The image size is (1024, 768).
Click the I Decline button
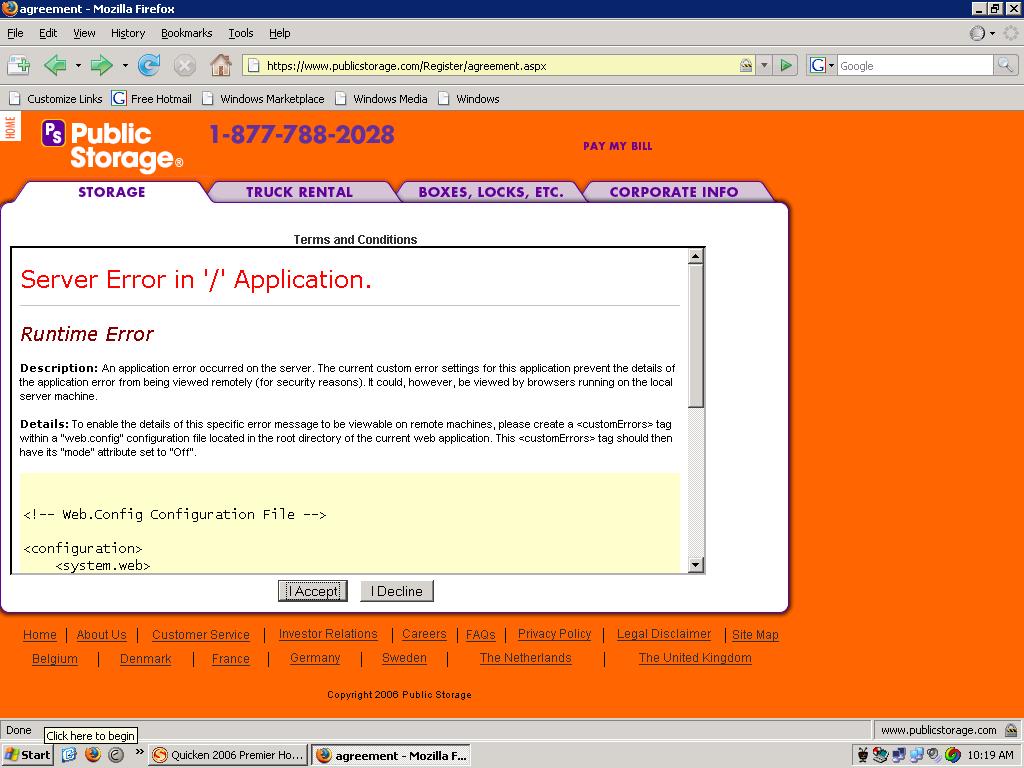396,591
